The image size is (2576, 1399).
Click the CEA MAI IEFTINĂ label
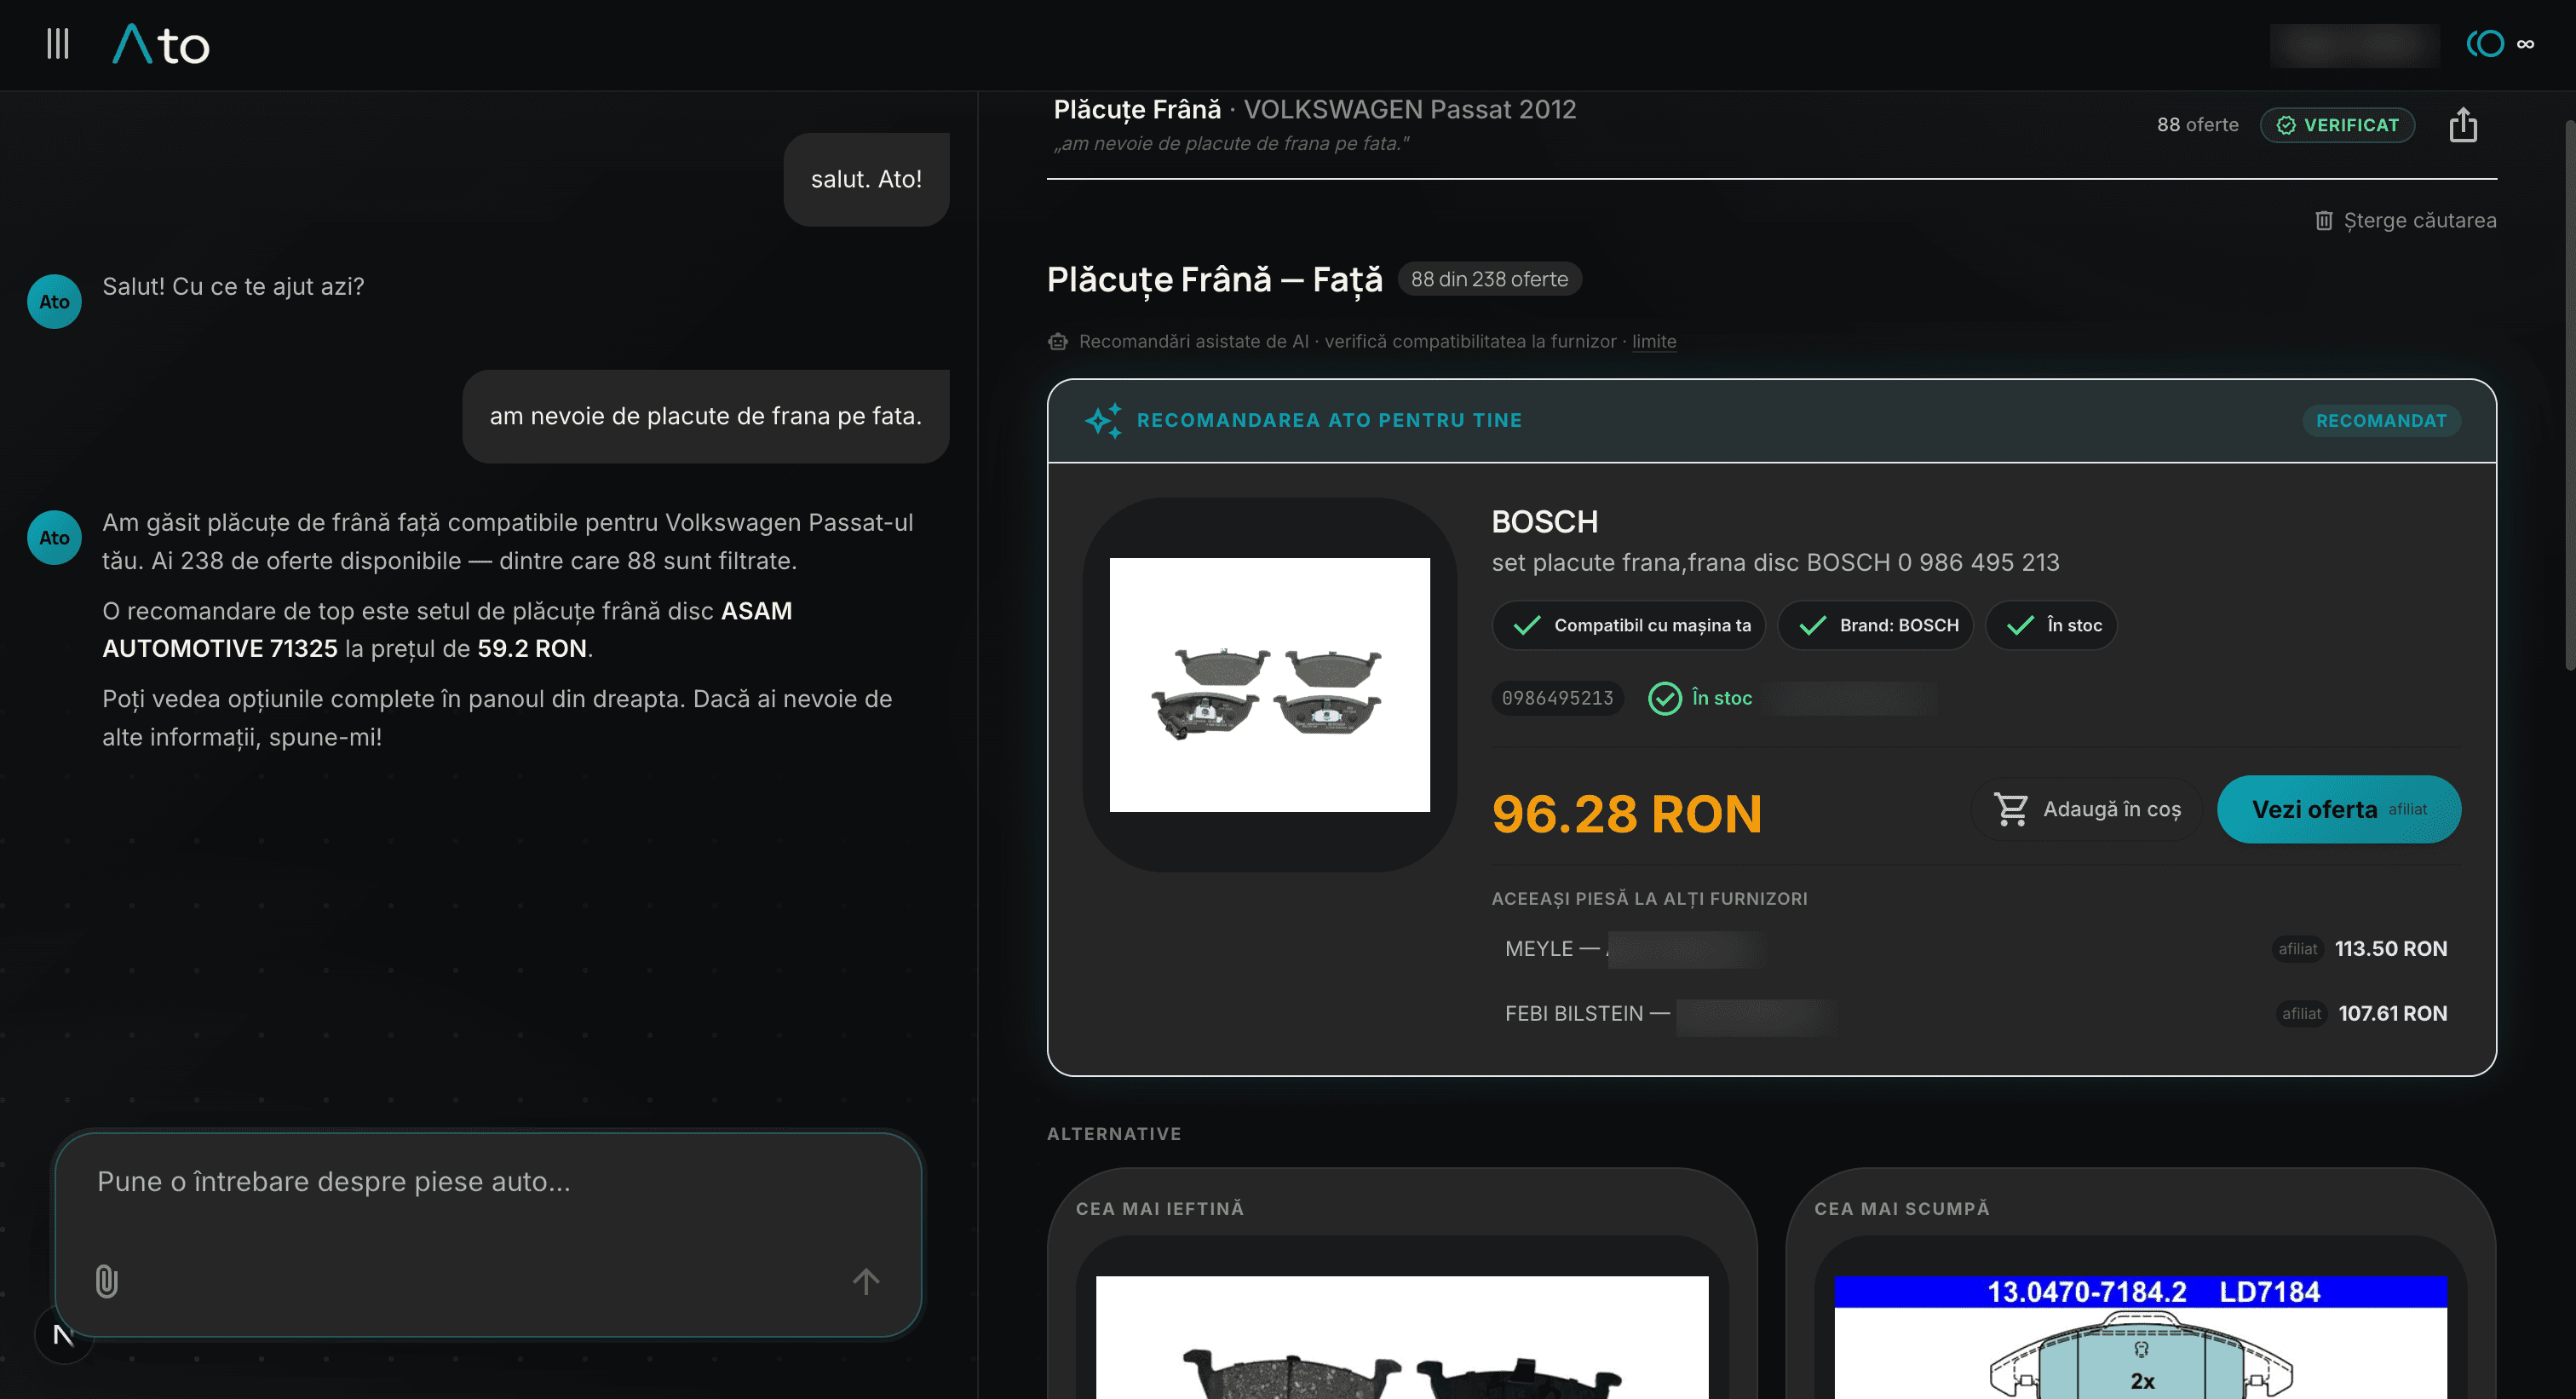[1160, 1208]
